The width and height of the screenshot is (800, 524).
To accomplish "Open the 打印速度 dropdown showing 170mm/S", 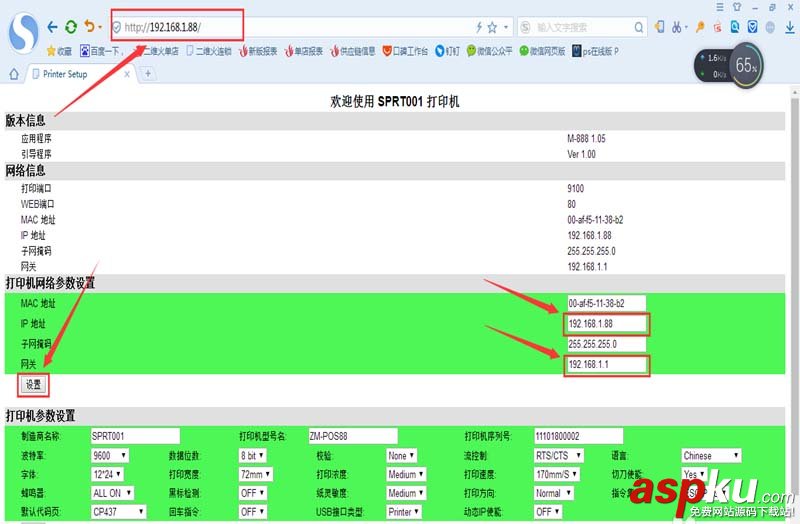I will (557, 474).
